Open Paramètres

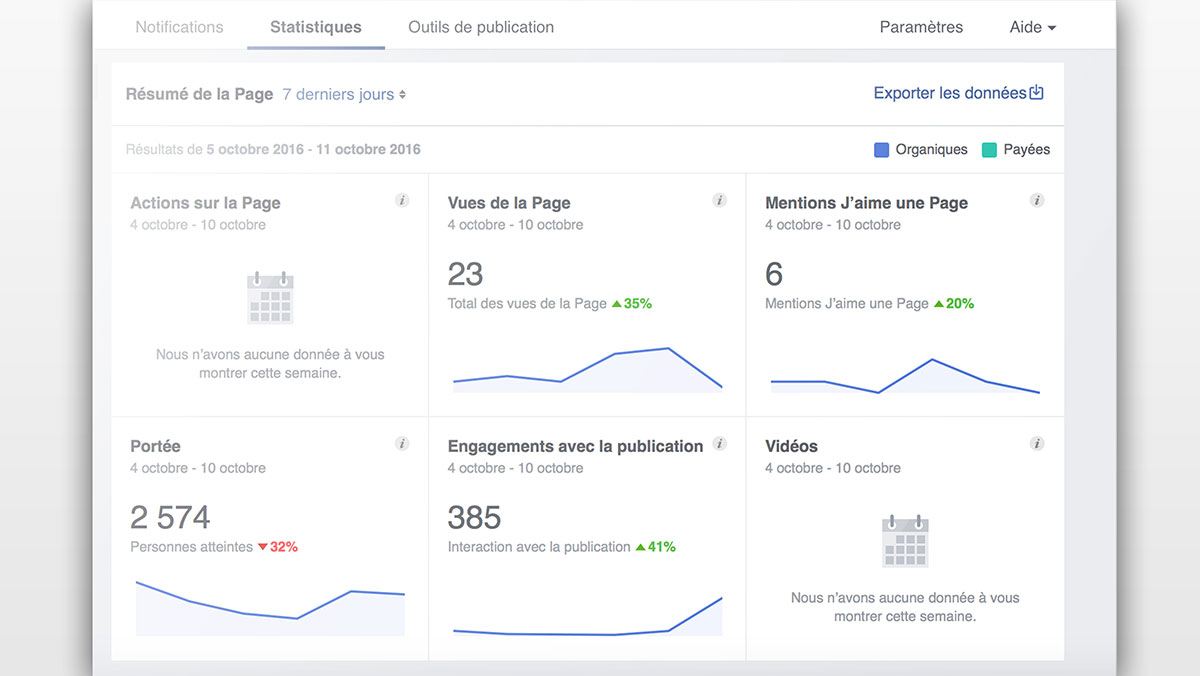(921, 27)
